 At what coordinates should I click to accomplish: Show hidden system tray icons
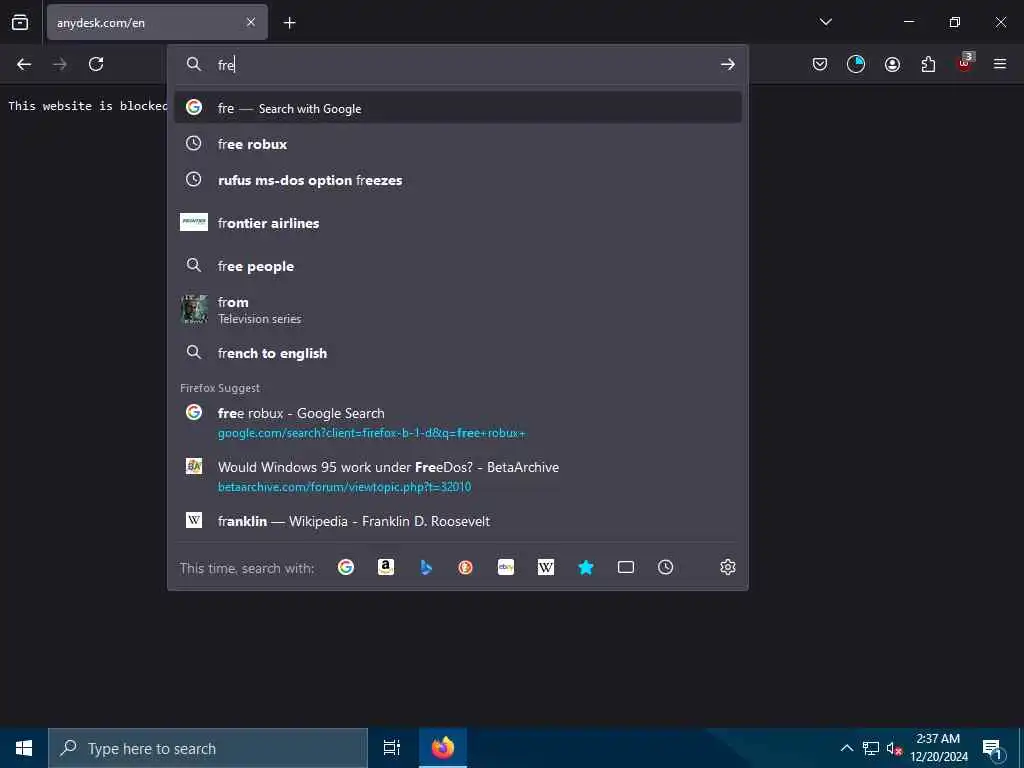[x=846, y=748]
